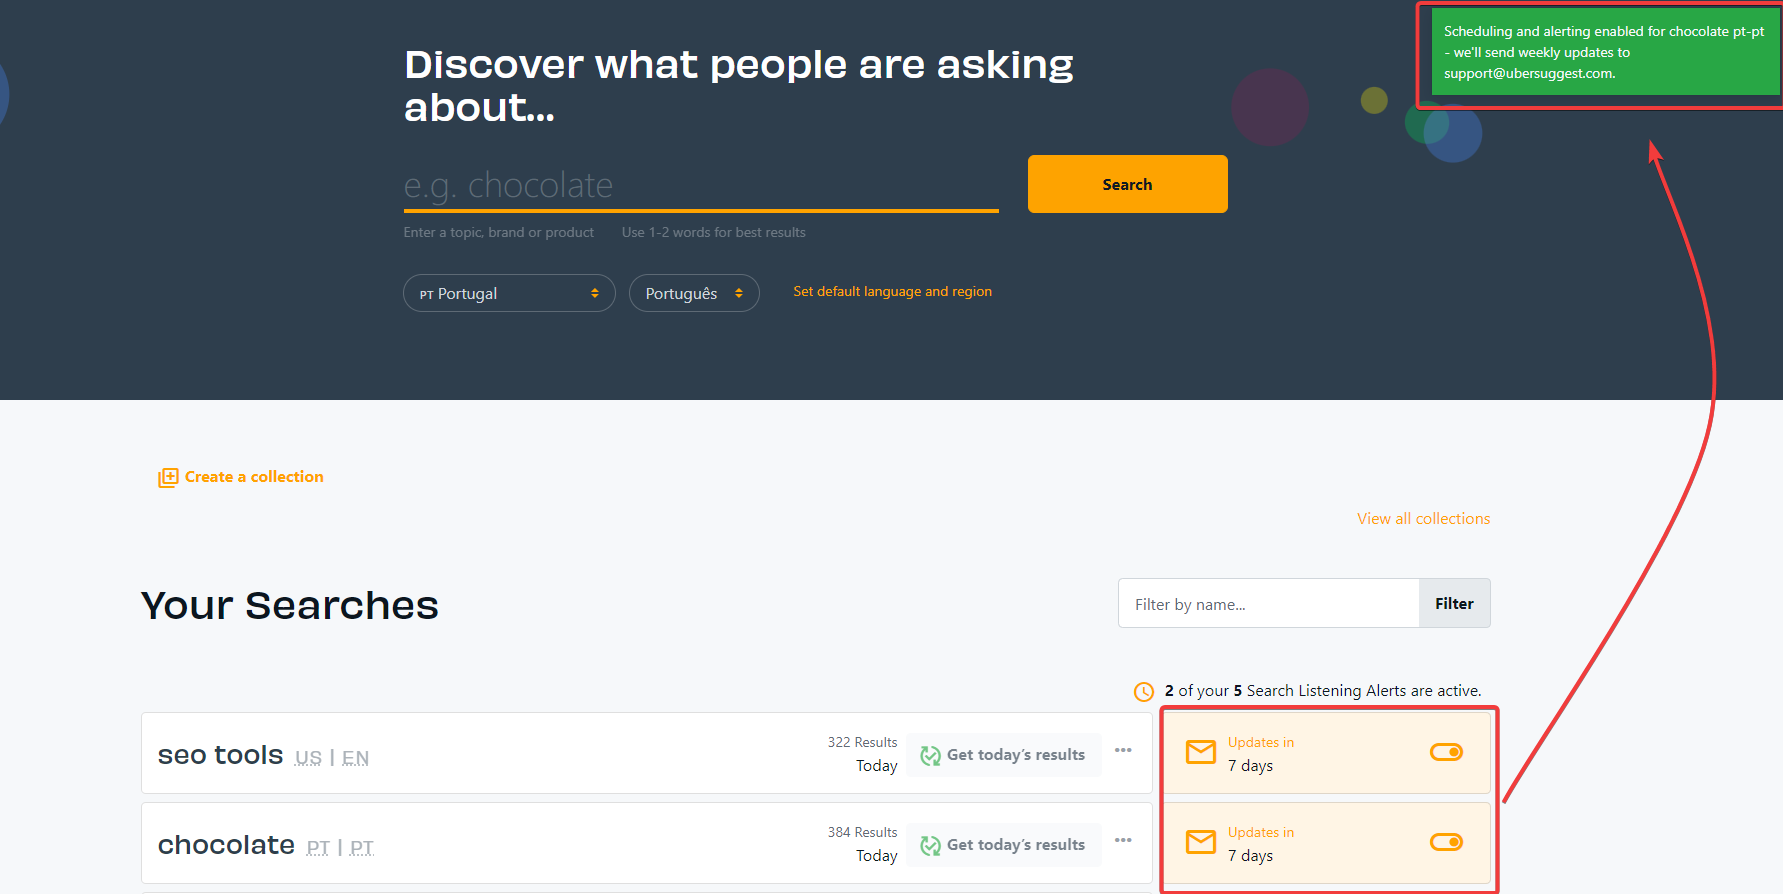Disable alert toggle for seo tools
1783x894 pixels.
[1446, 752]
